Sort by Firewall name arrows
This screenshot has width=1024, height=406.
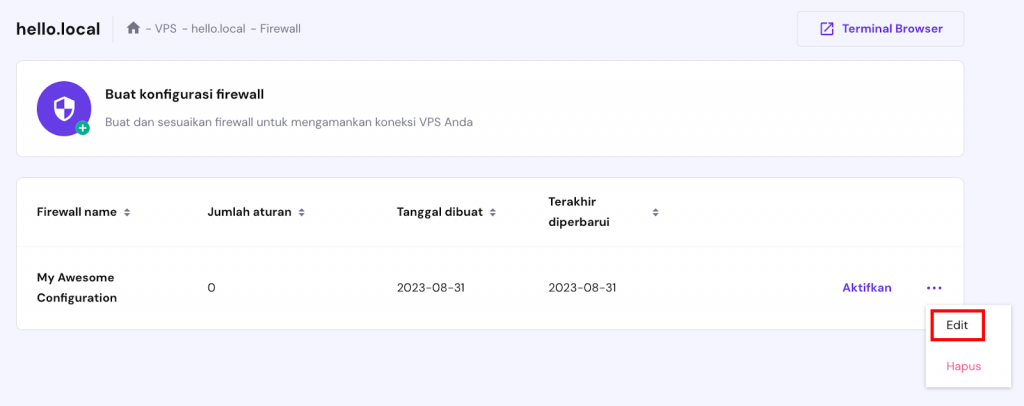(127, 212)
